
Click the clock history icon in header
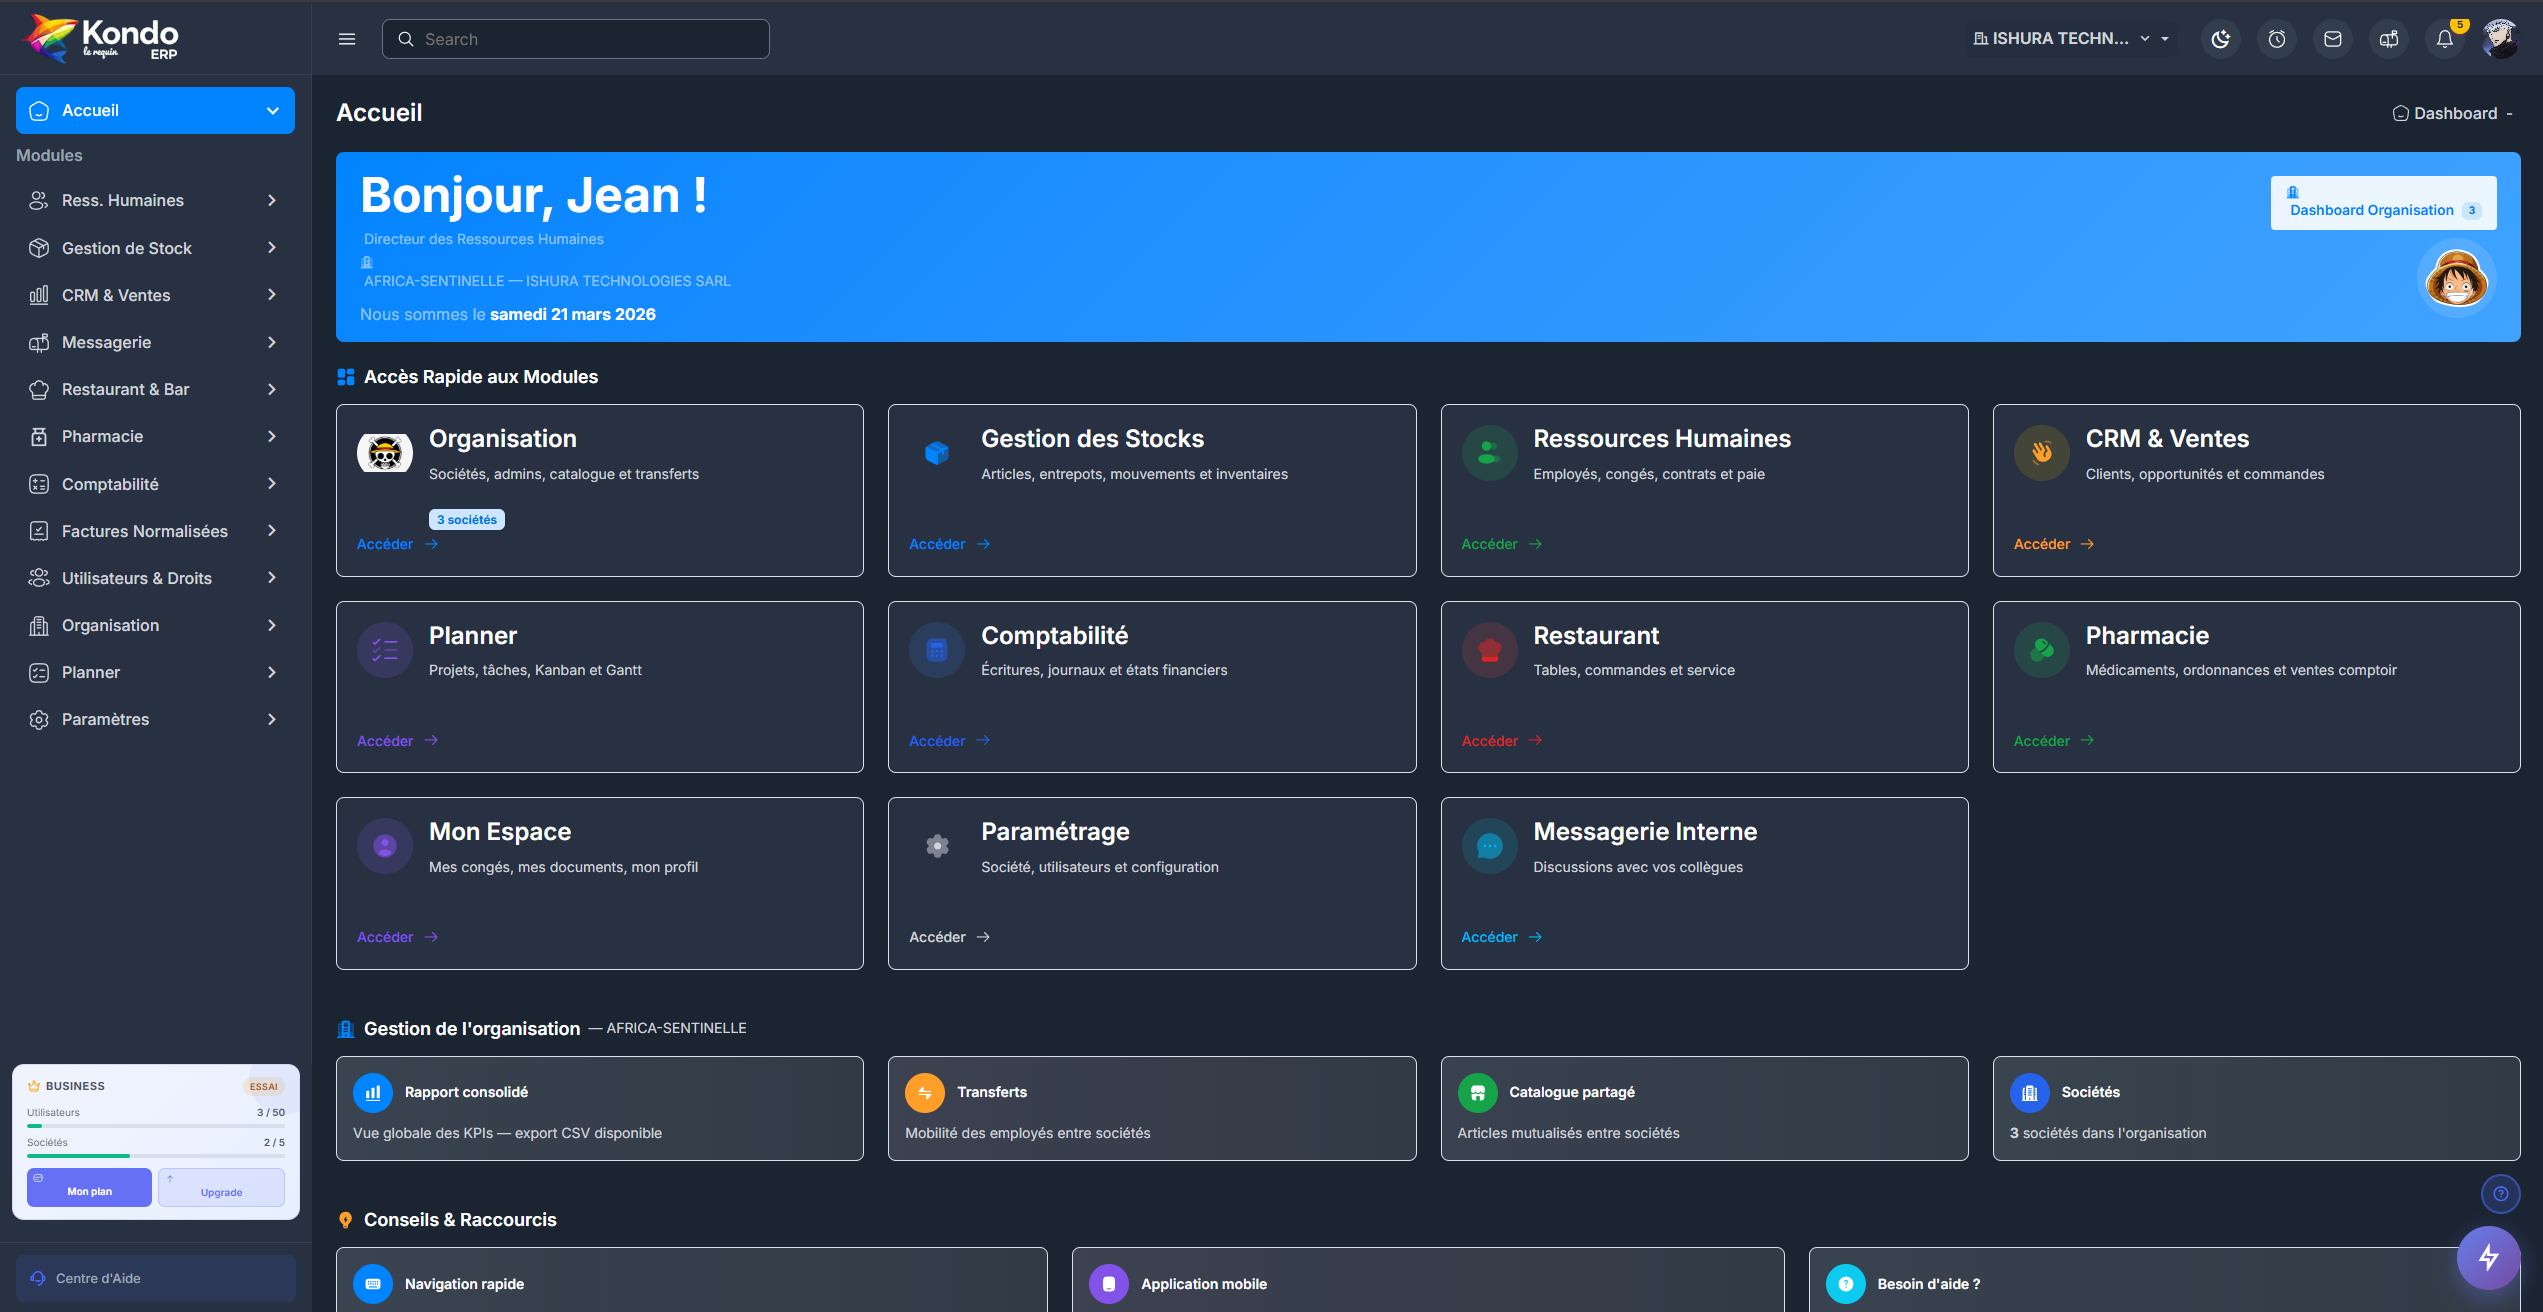[x=2276, y=39]
